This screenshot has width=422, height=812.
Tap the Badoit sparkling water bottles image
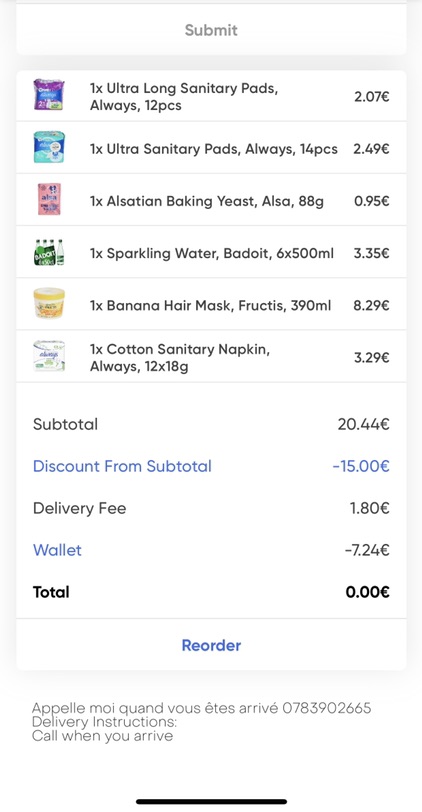[x=49, y=252]
